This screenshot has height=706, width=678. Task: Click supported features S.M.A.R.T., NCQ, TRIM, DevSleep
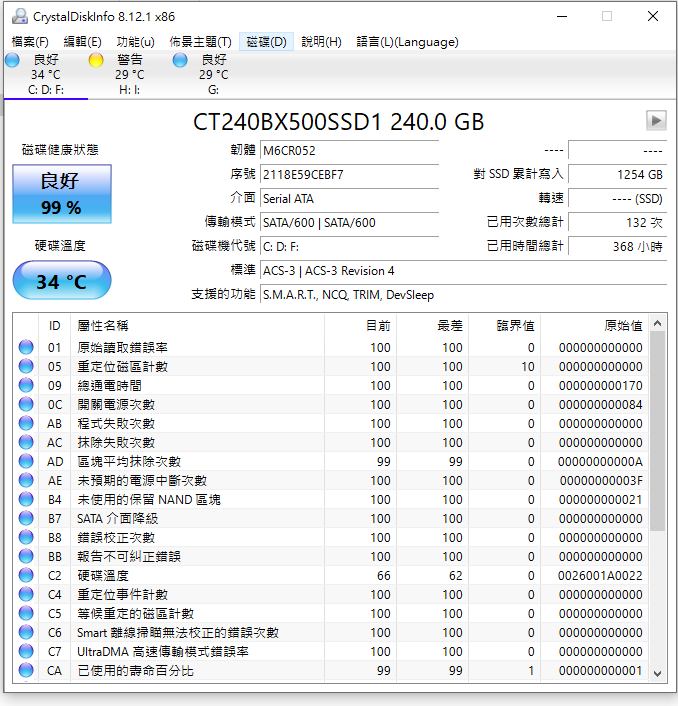click(463, 295)
